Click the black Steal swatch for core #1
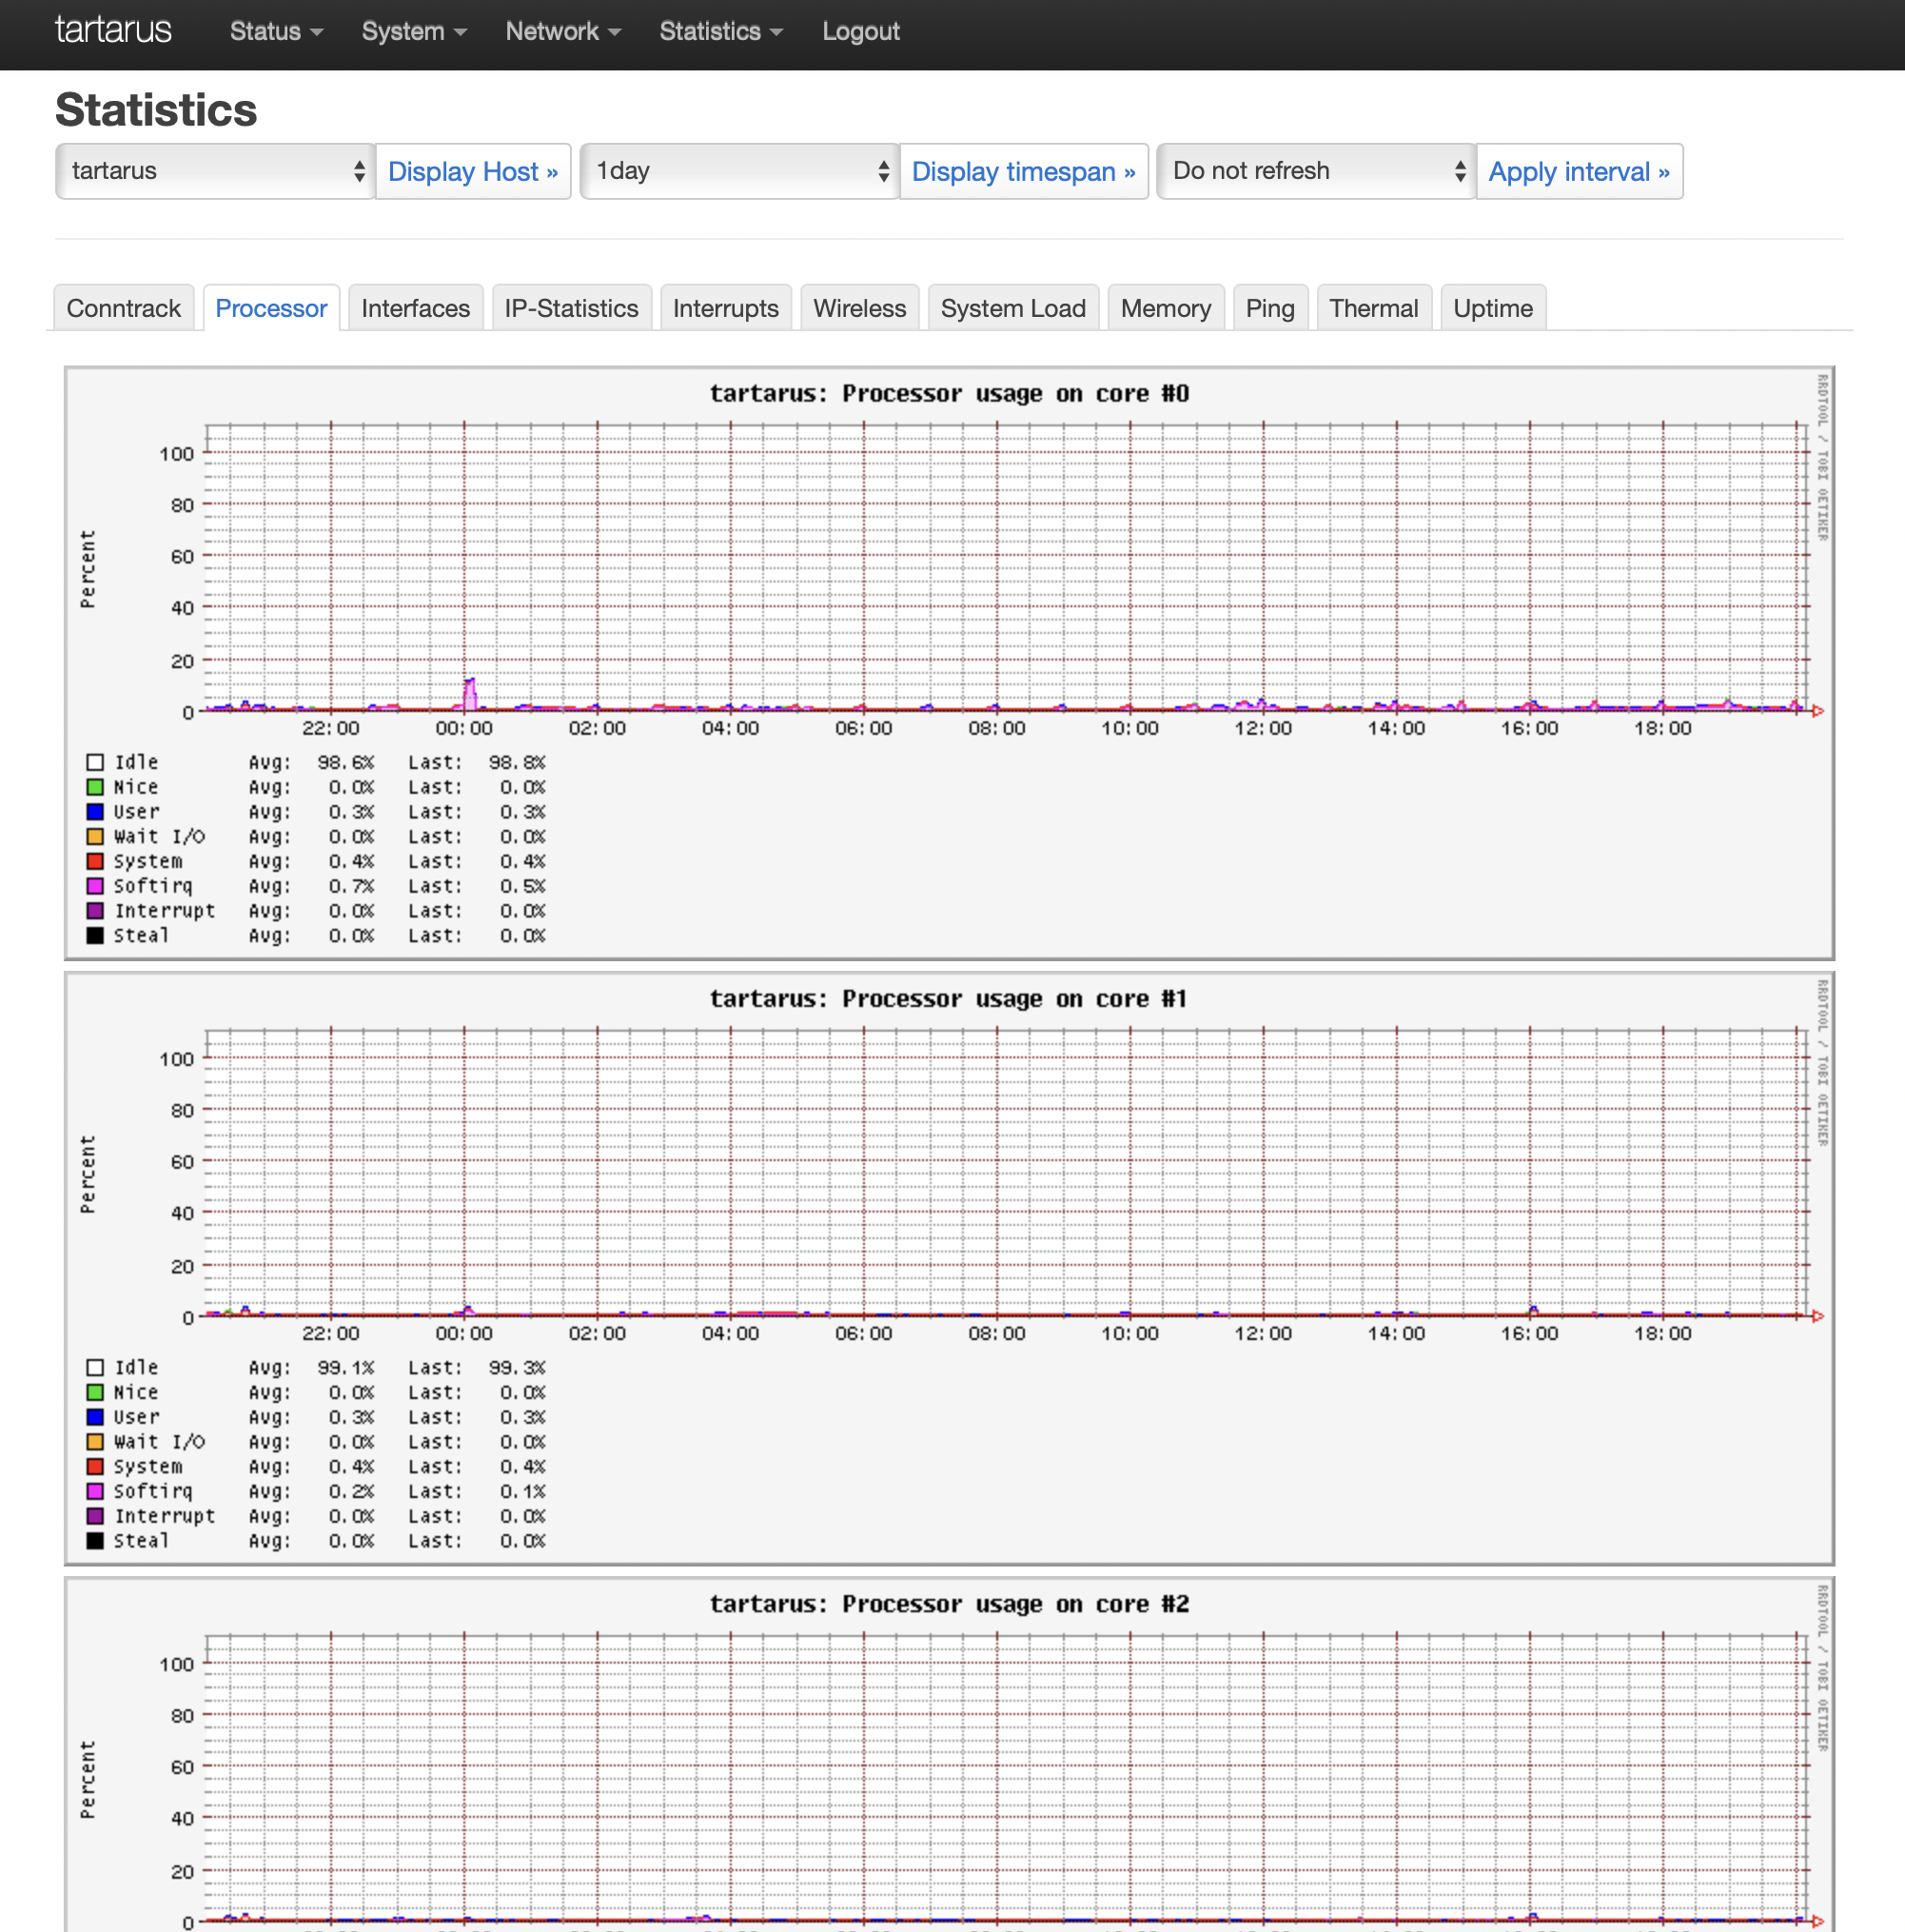Viewport: 1905px width, 1932px height. pyautogui.click(x=95, y=1540)
